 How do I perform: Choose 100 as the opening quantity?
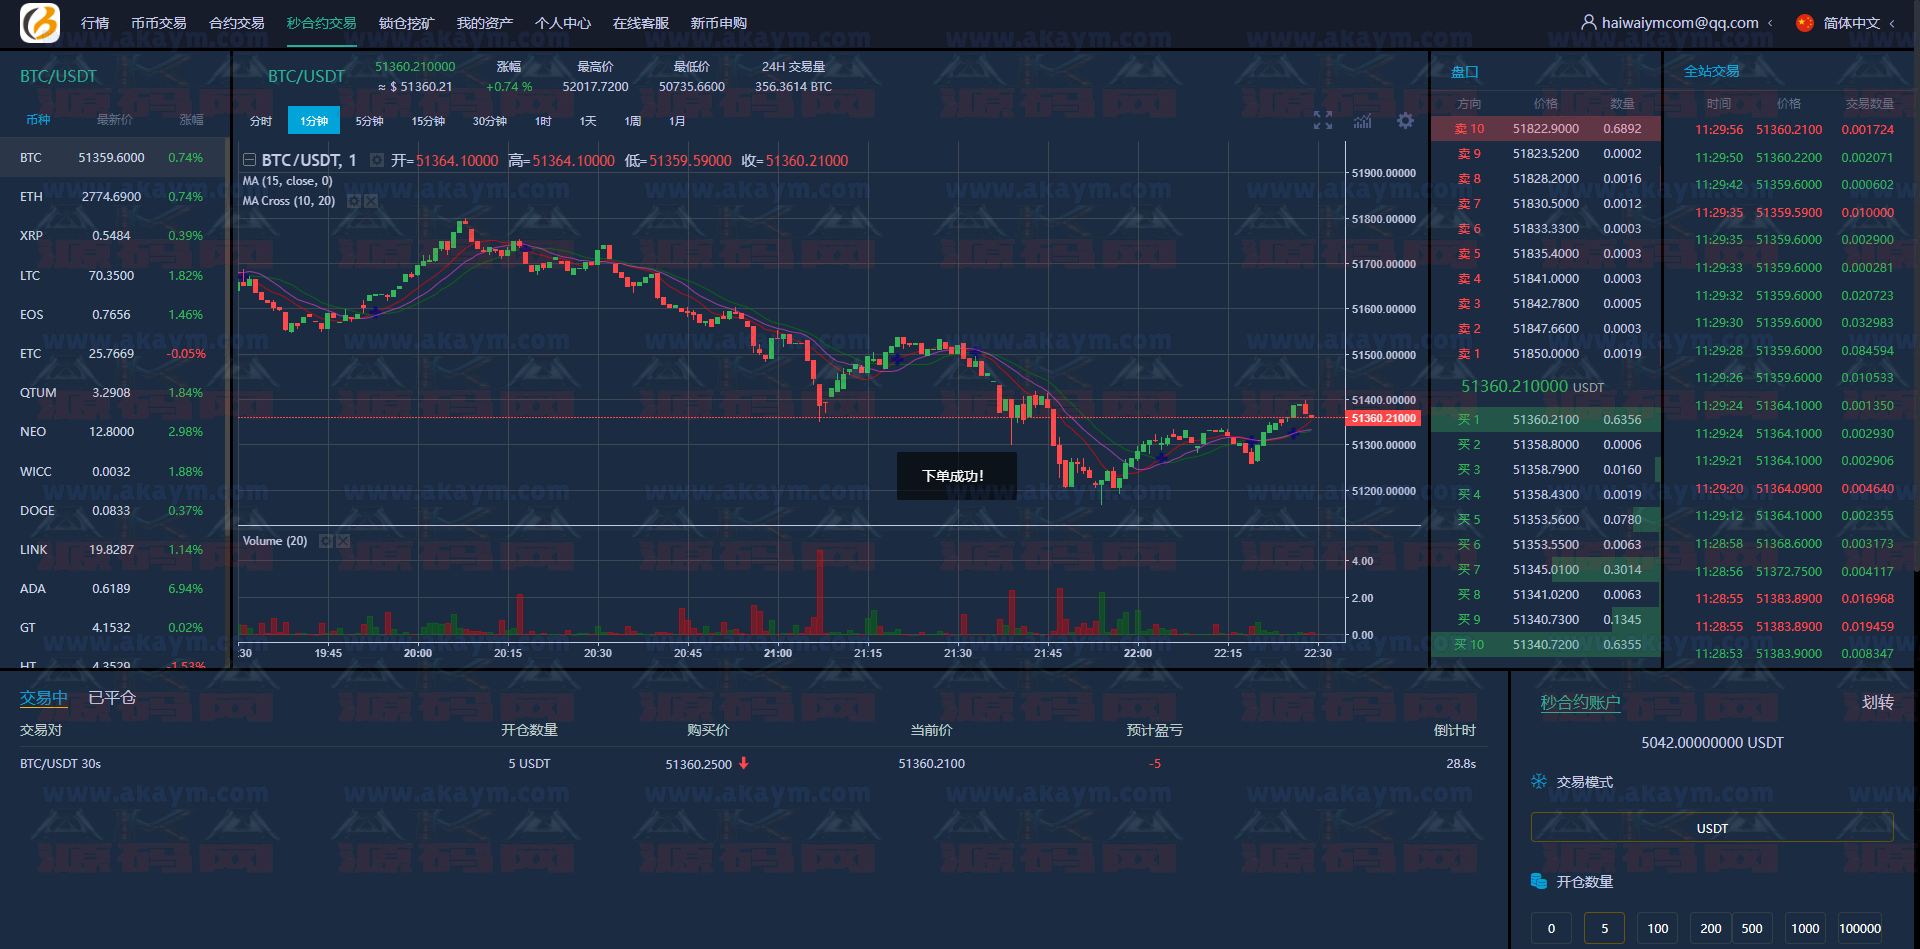click(x=1657, y=928)
